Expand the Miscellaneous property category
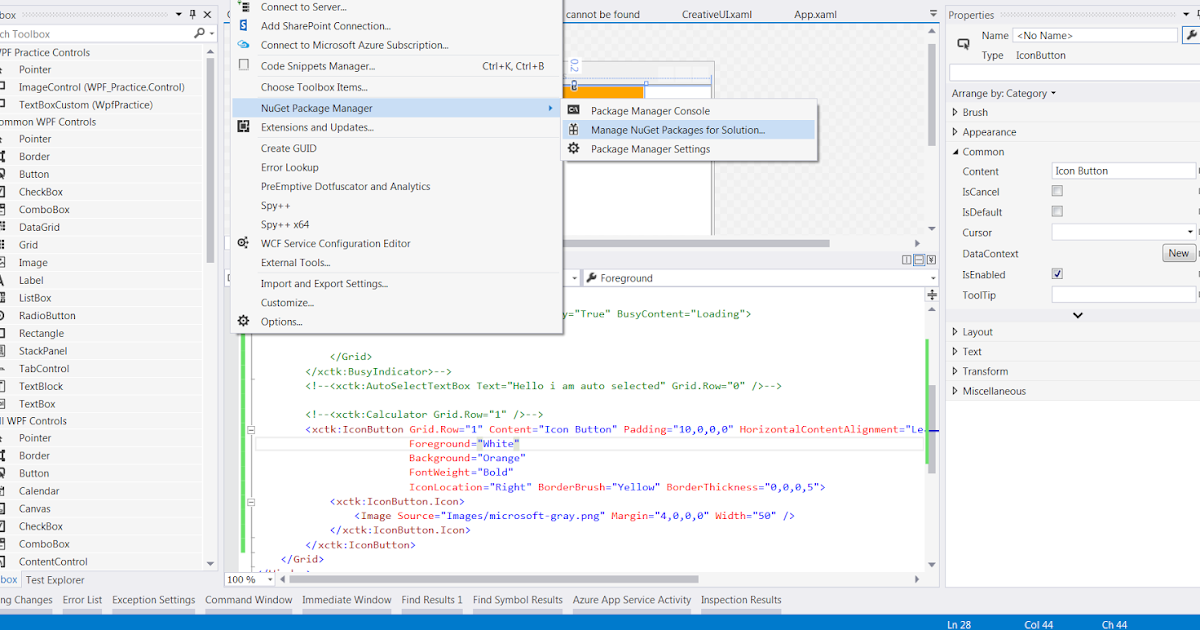 tap(955, 391)
